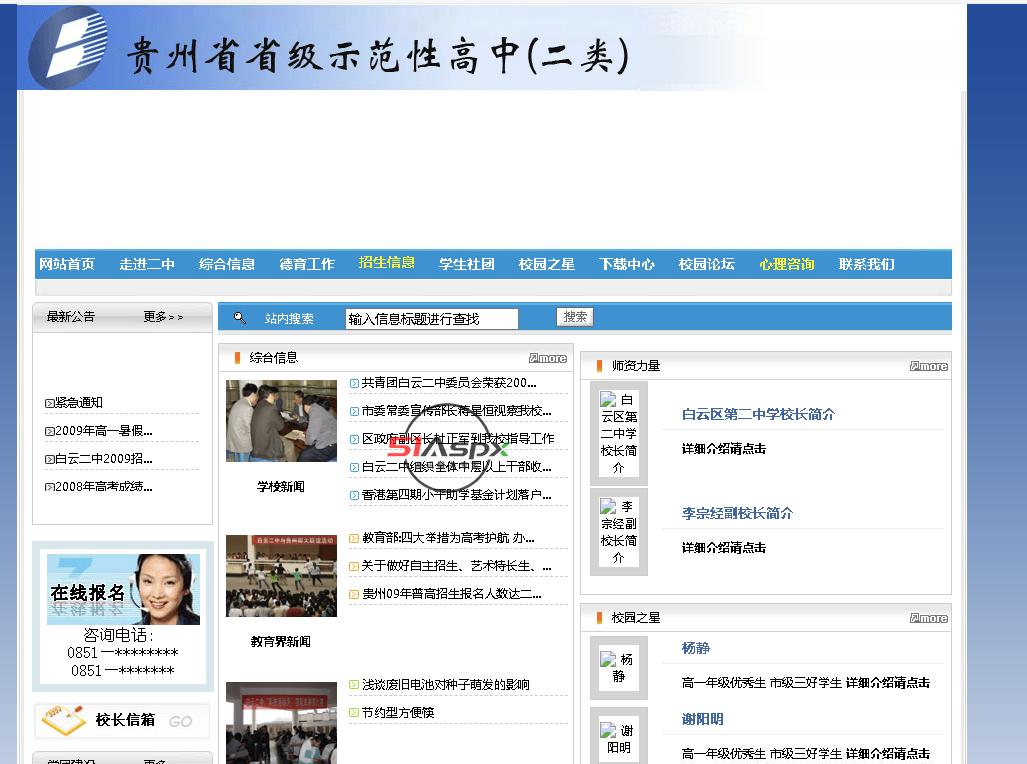The height and width of the screenshot is (764, 1027).
Task: Click the school logo in the header
Action: tap(68, 47)
